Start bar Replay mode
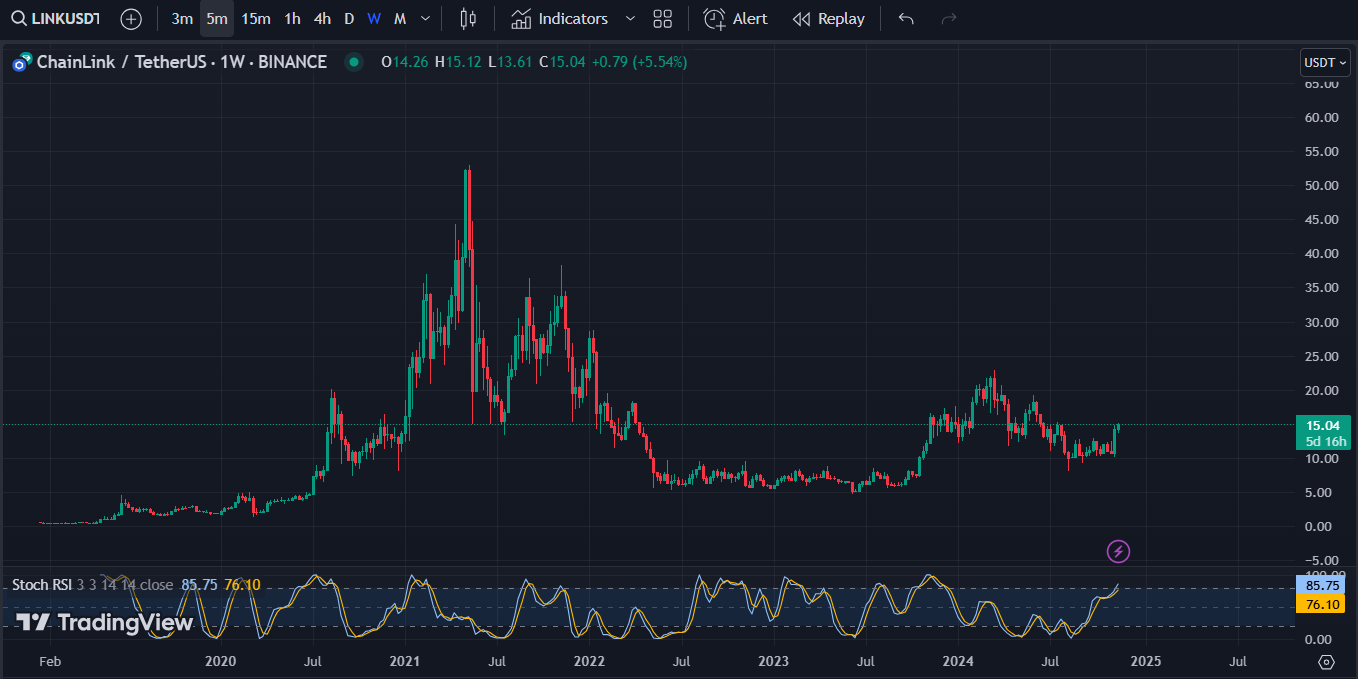This screenshot has height=679, width=1358. (x=828, y=18)
